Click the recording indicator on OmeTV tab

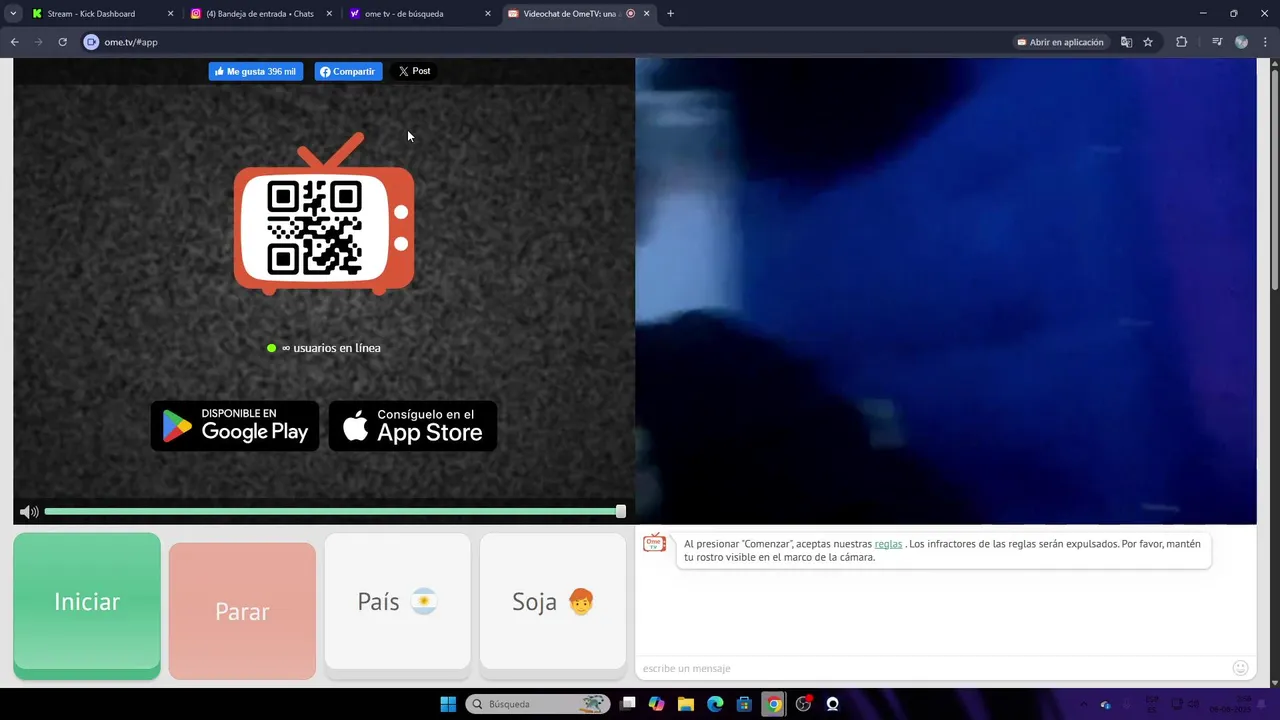(x=630, y=14)
